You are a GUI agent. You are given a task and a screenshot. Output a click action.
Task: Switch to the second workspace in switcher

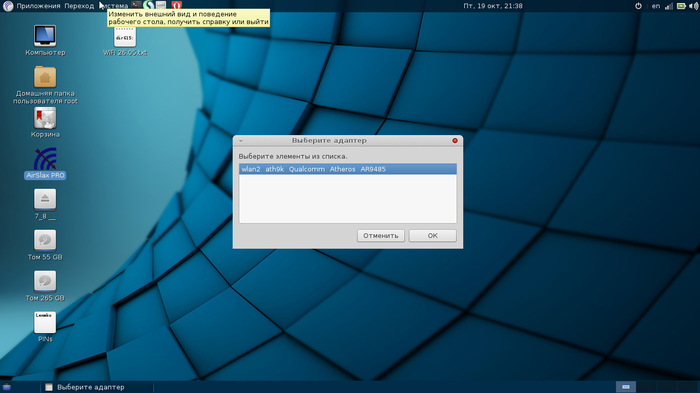tap(646, 387)
